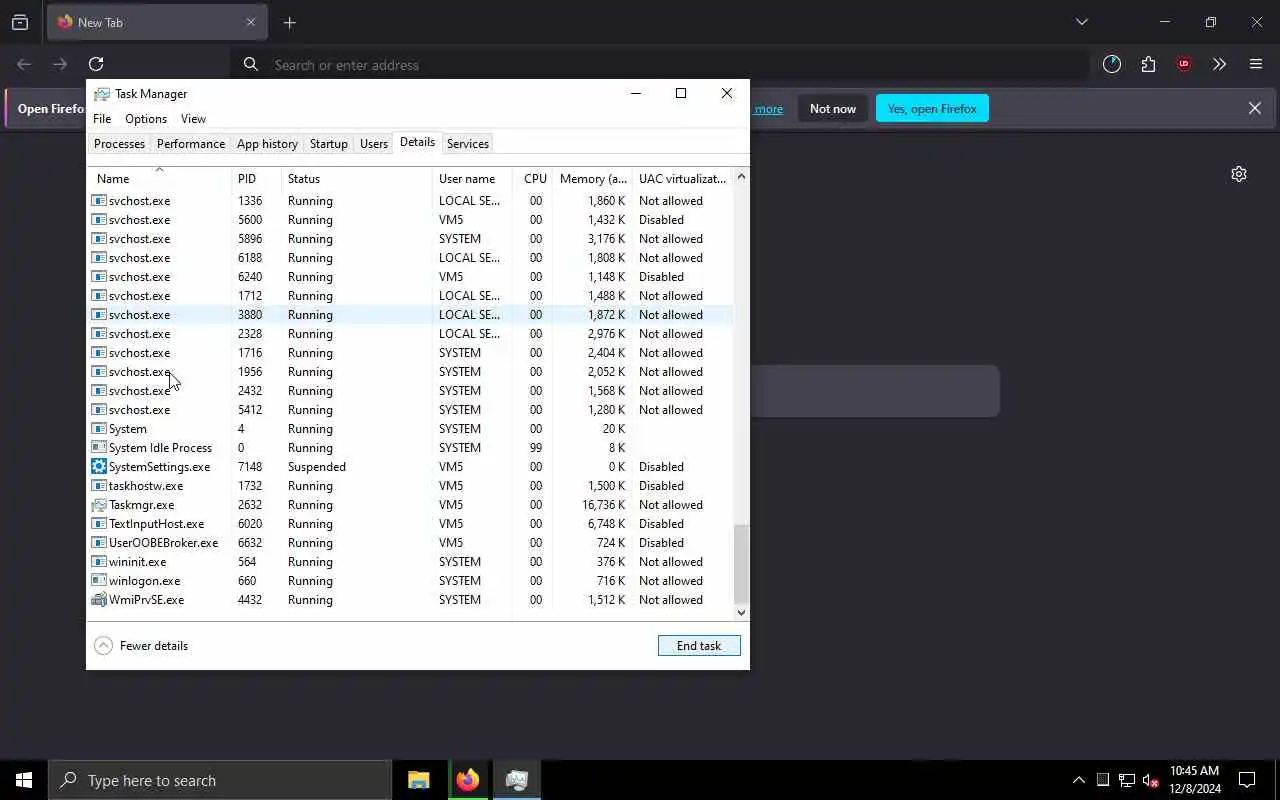Open the circular sync icon in toolbar
This screenshot has height=800, width=1280.
1112,64
